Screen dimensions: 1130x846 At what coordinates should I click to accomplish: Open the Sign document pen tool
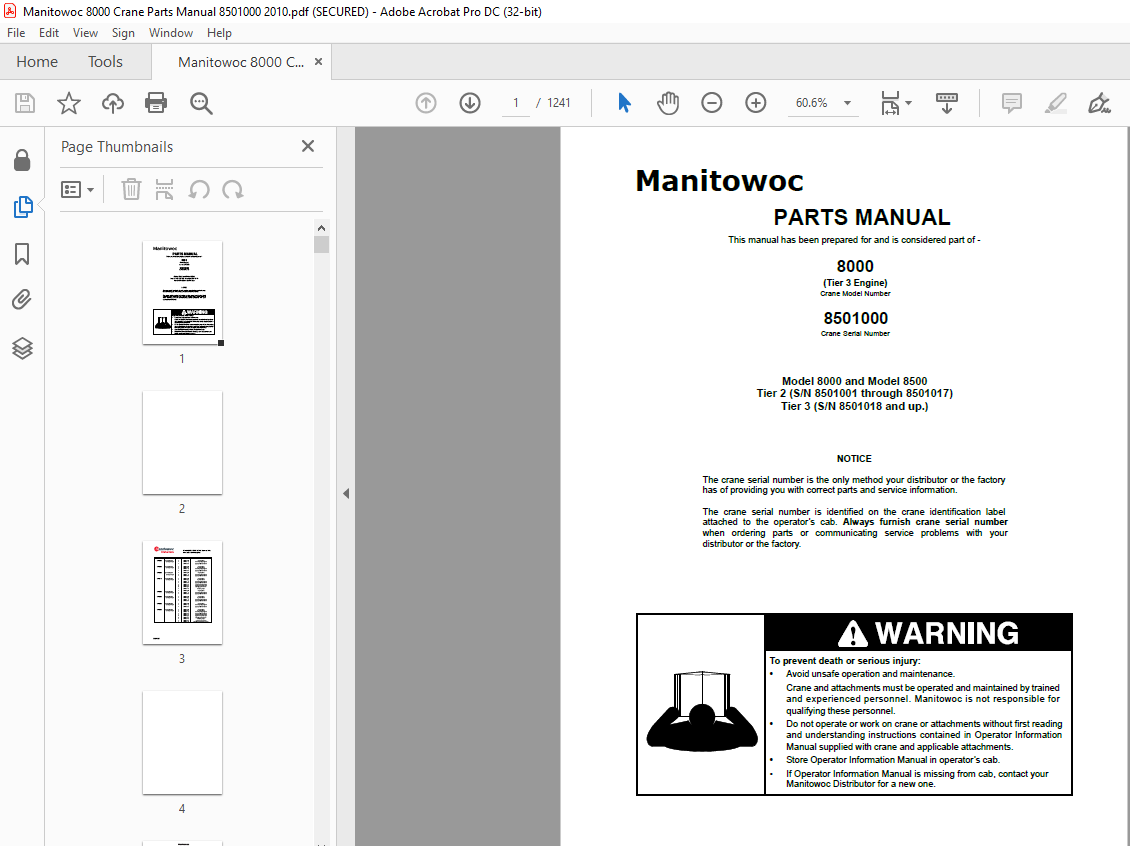(x=1099, y=103)
